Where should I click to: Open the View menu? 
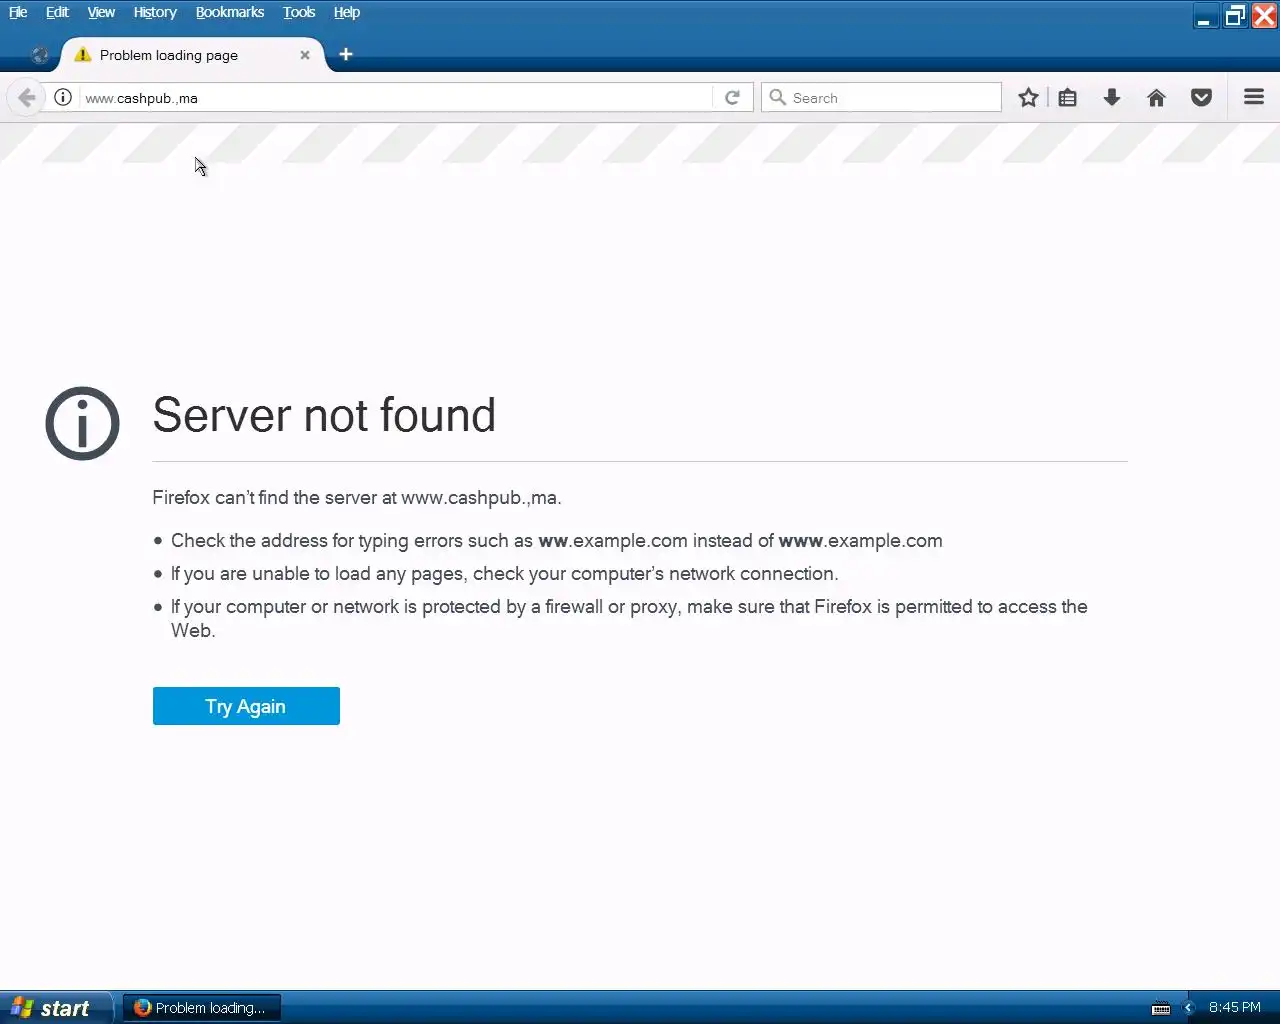[x=101, y=12]
